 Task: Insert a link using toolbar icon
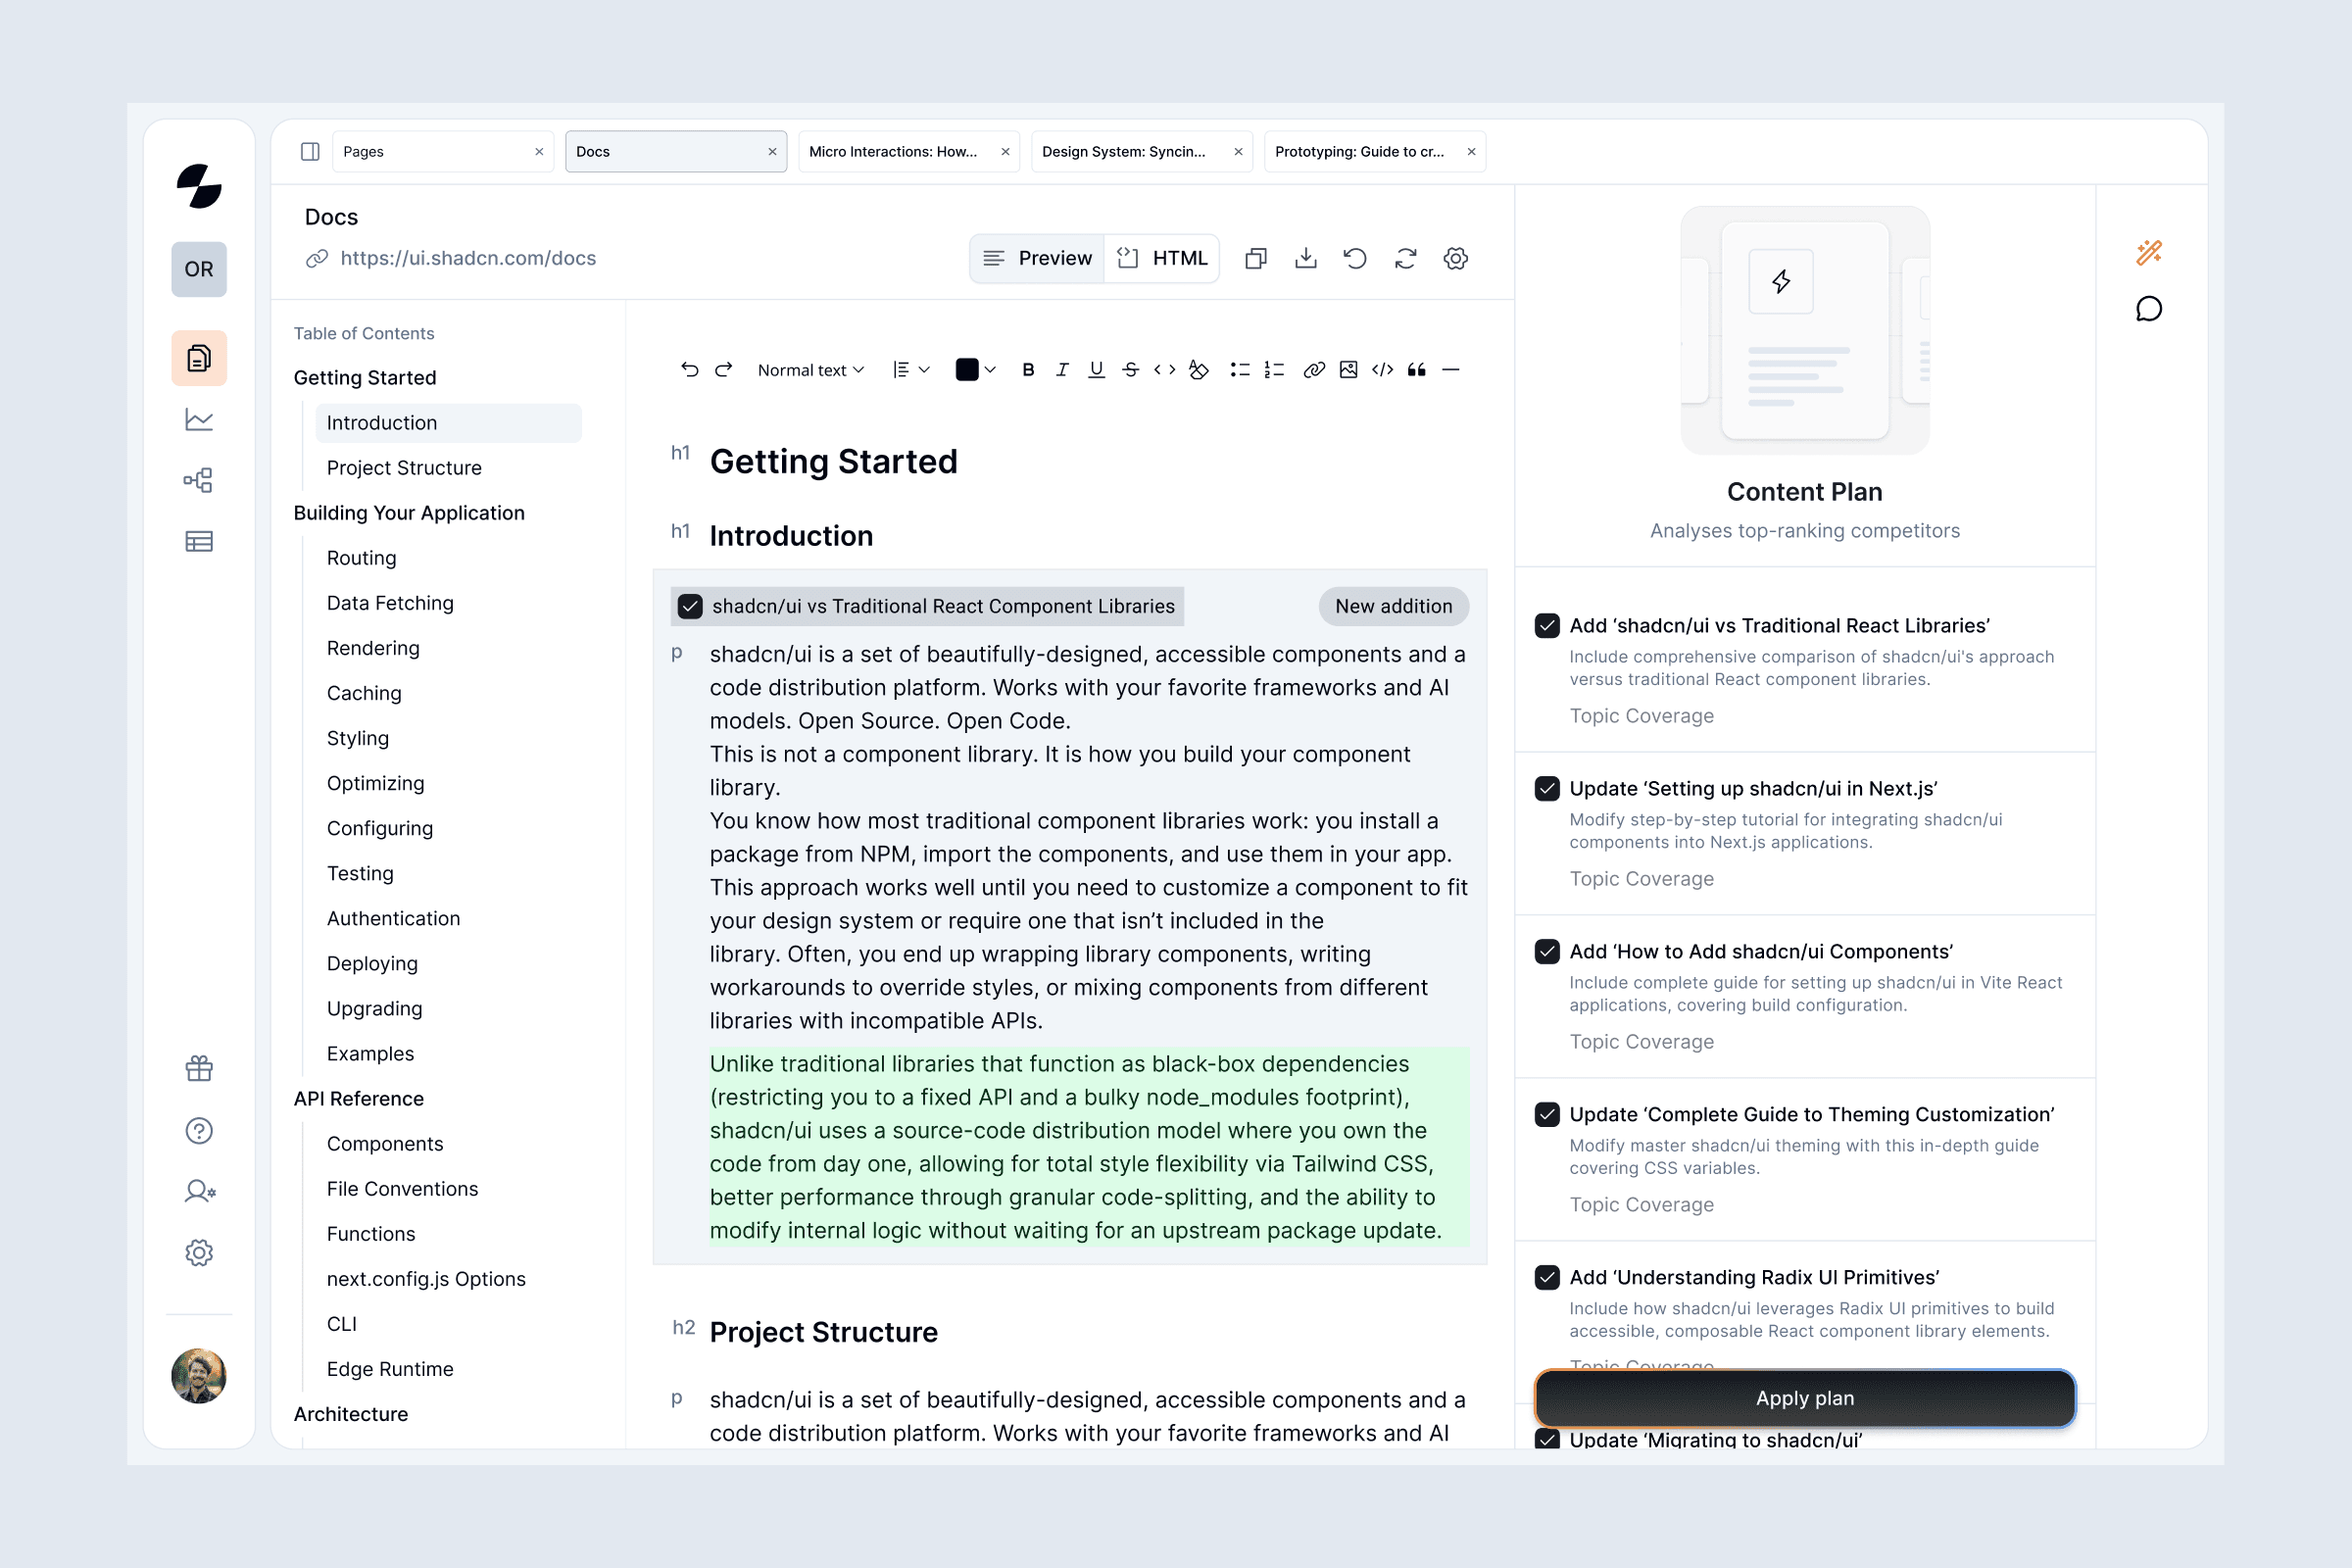(1314, 370)
